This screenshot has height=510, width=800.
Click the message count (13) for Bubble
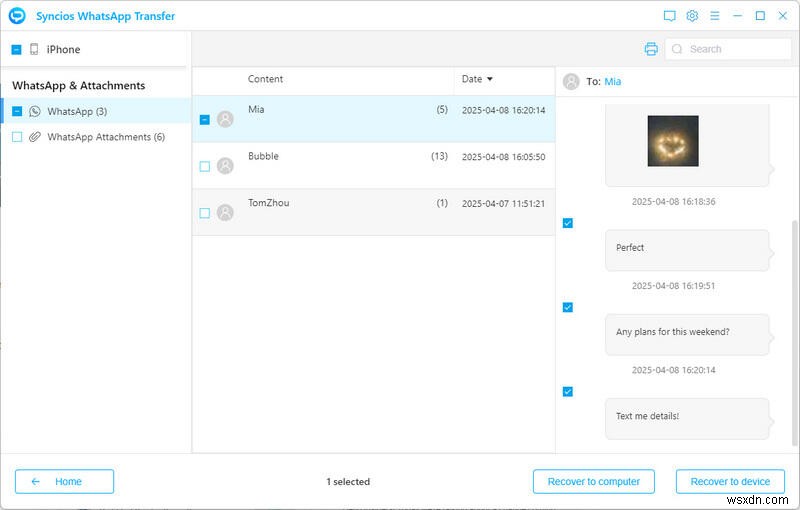point(439,156)
